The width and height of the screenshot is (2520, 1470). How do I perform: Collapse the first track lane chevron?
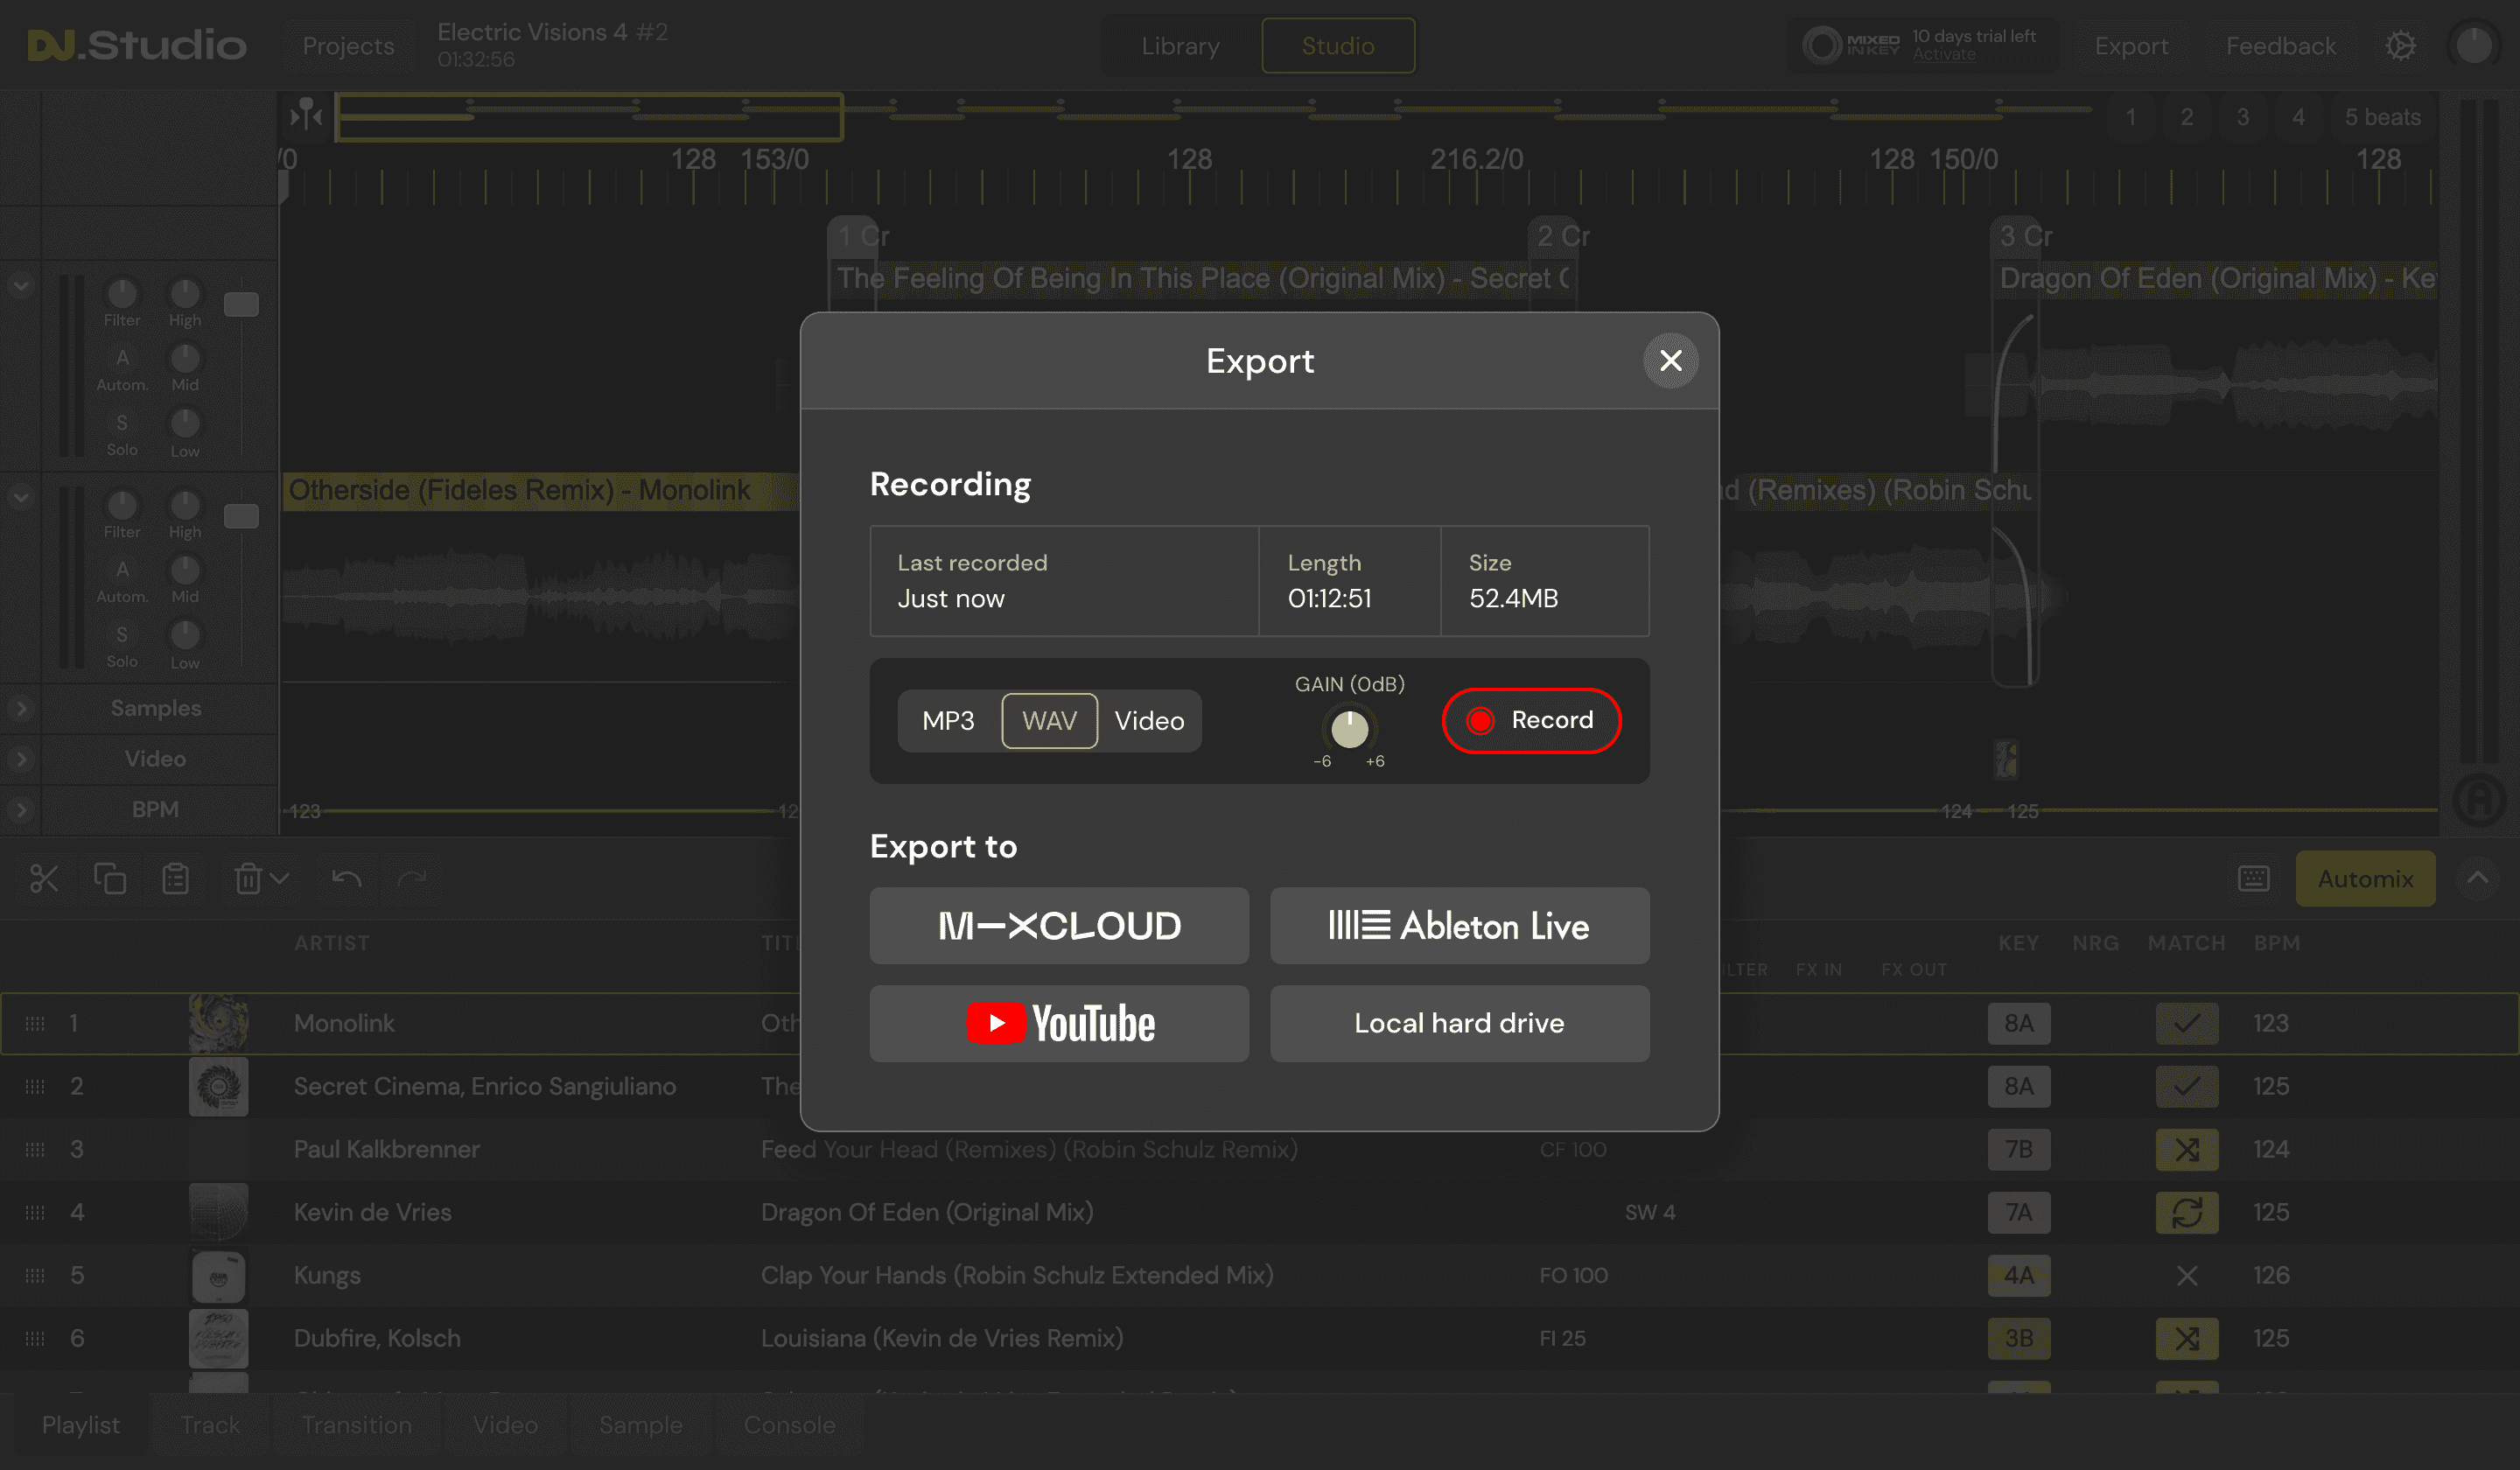pos(21,286)
